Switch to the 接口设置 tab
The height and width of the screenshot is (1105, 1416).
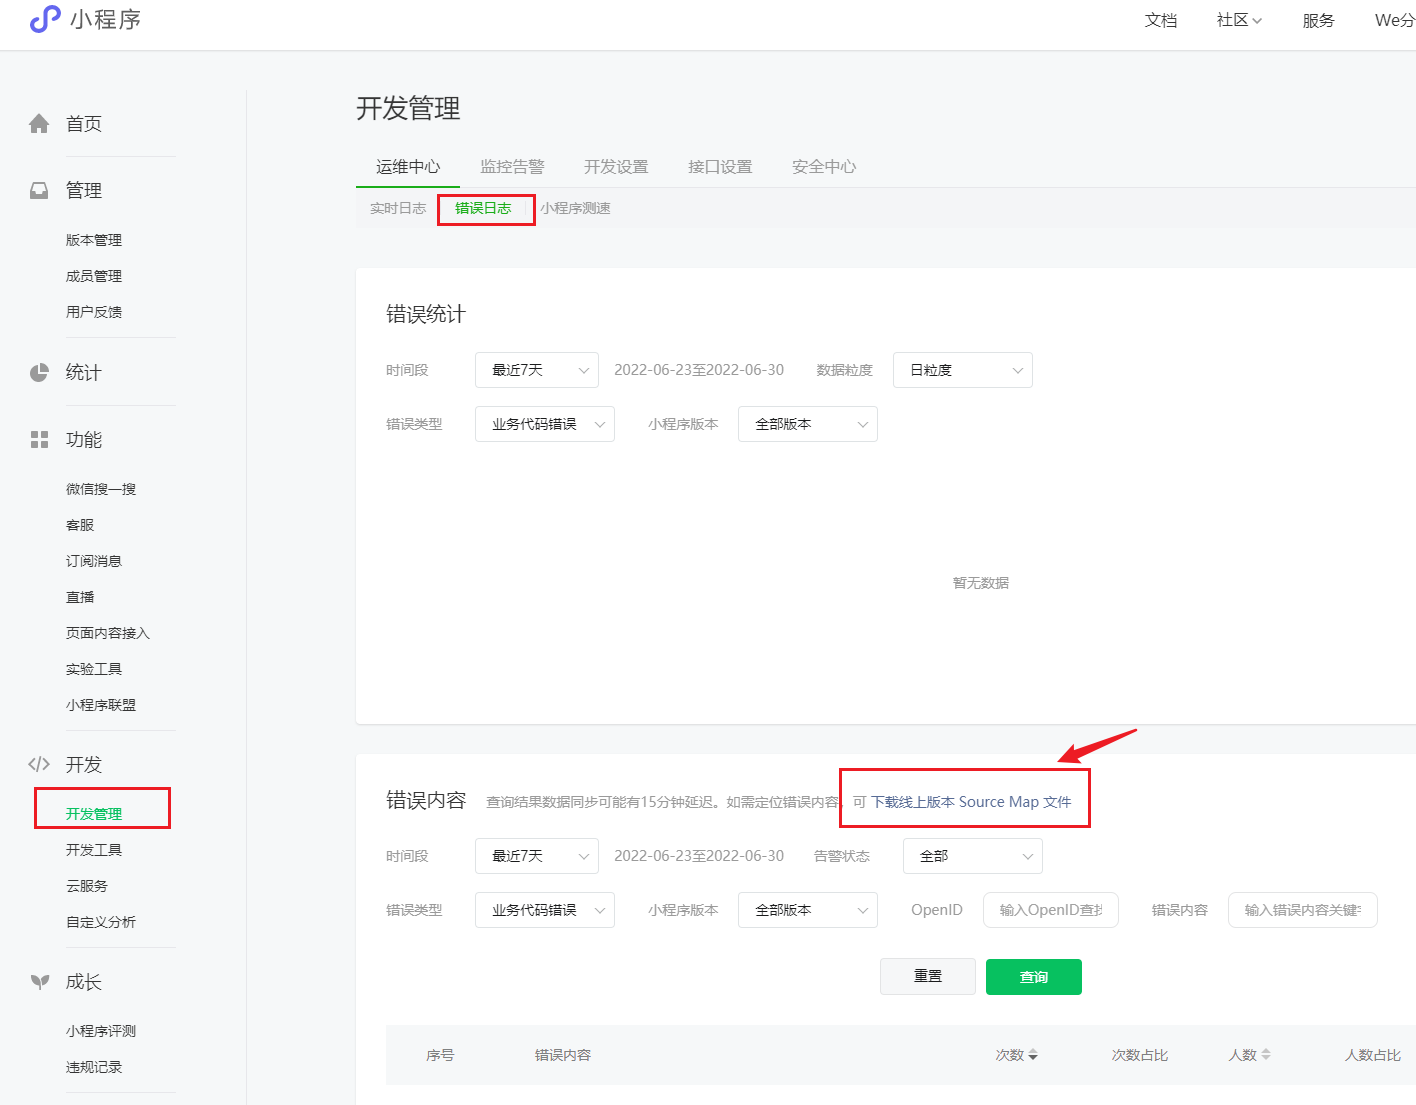tap(720, 167)
